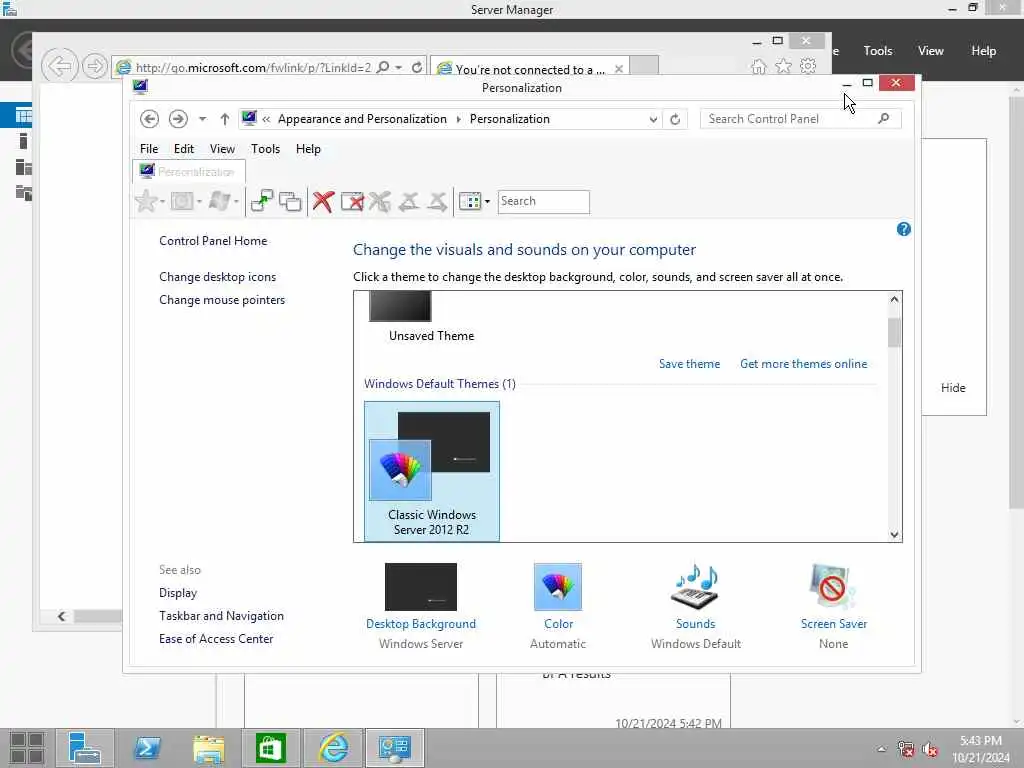Viewport: 1024px width, 768px height.
Task: Select Classic Windows Server 2012 R2 theme
Action: (x=432, y=472)
